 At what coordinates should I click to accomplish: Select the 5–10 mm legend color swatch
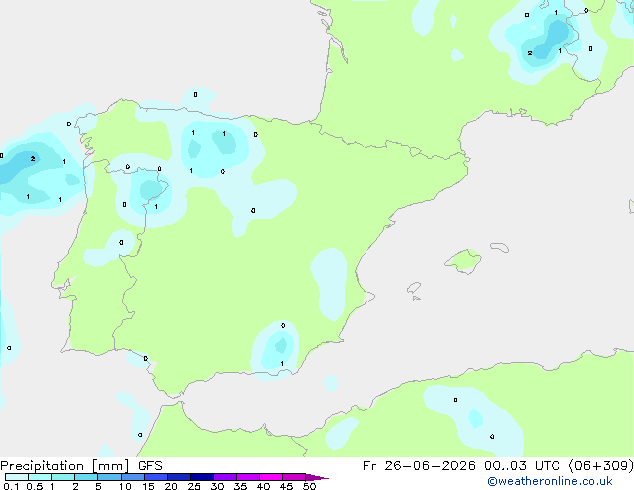point(109,477)
